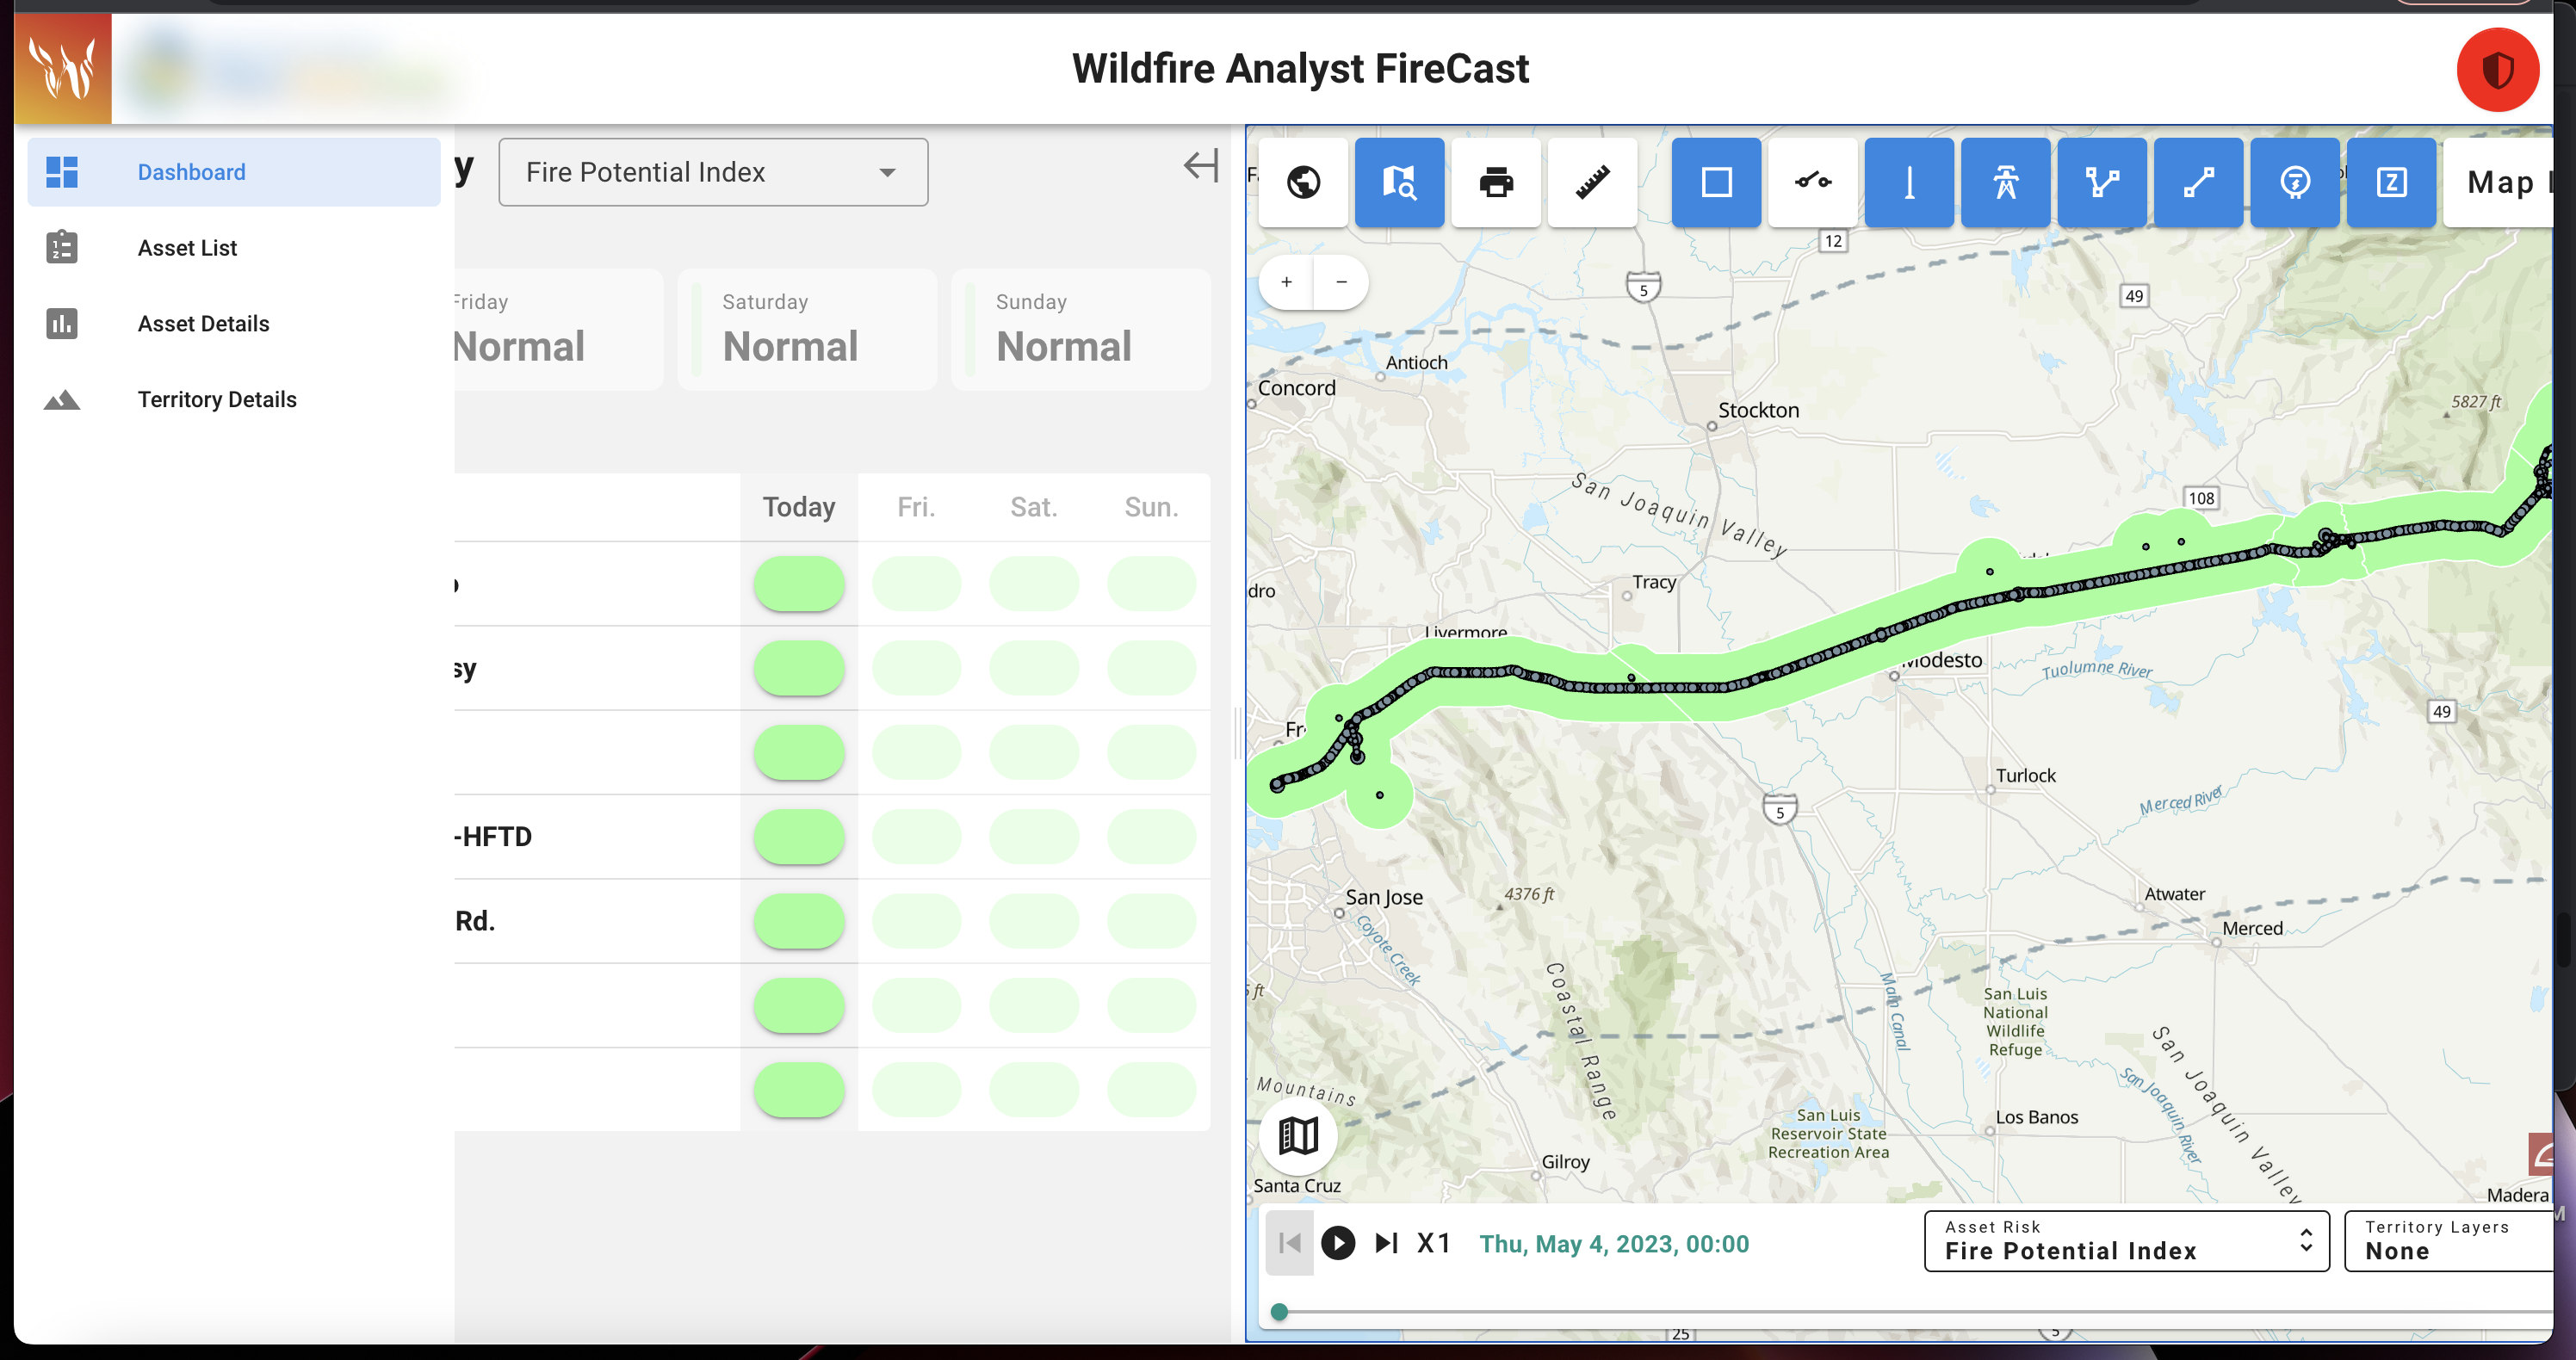Click the globe basemap icon

pyautogui.click(x=1303, y=182)
